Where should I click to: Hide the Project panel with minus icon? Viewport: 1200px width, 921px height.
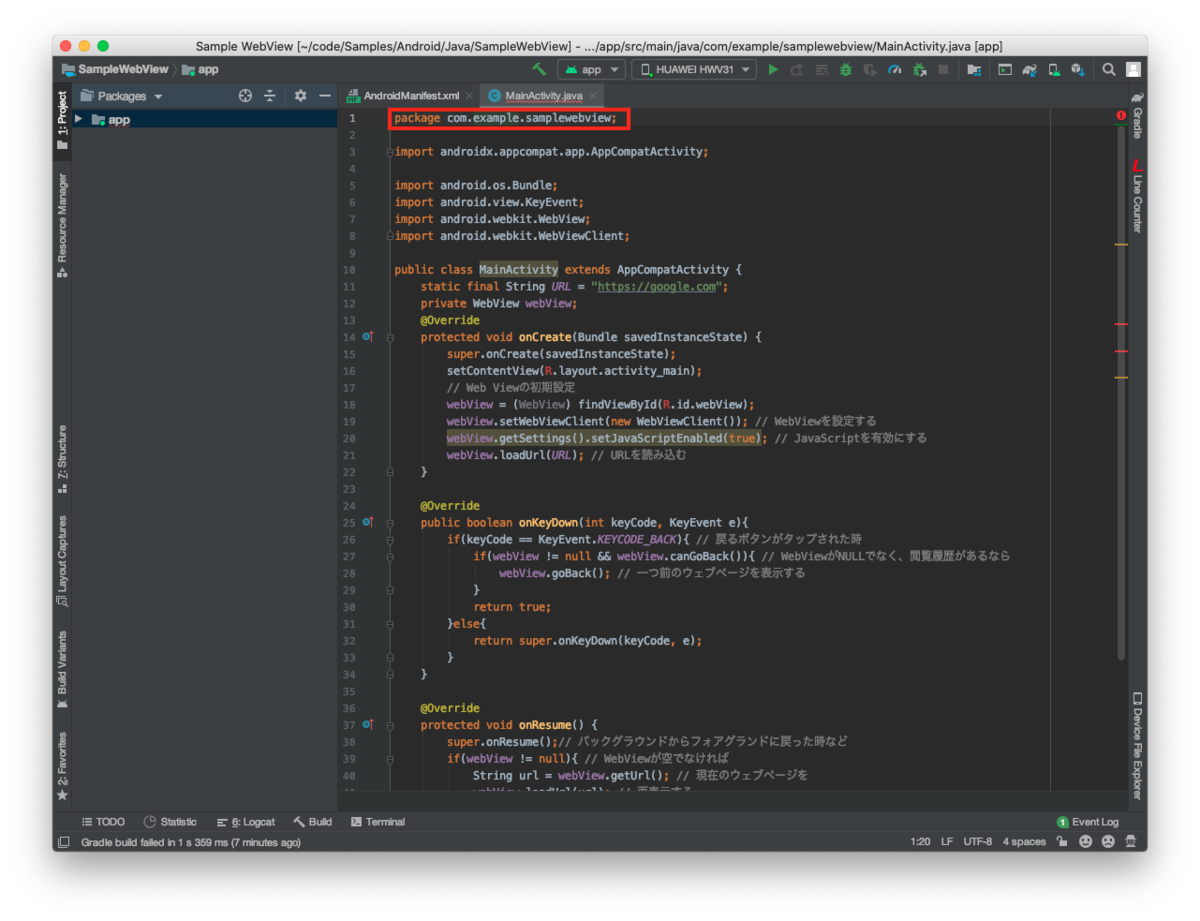324,96
